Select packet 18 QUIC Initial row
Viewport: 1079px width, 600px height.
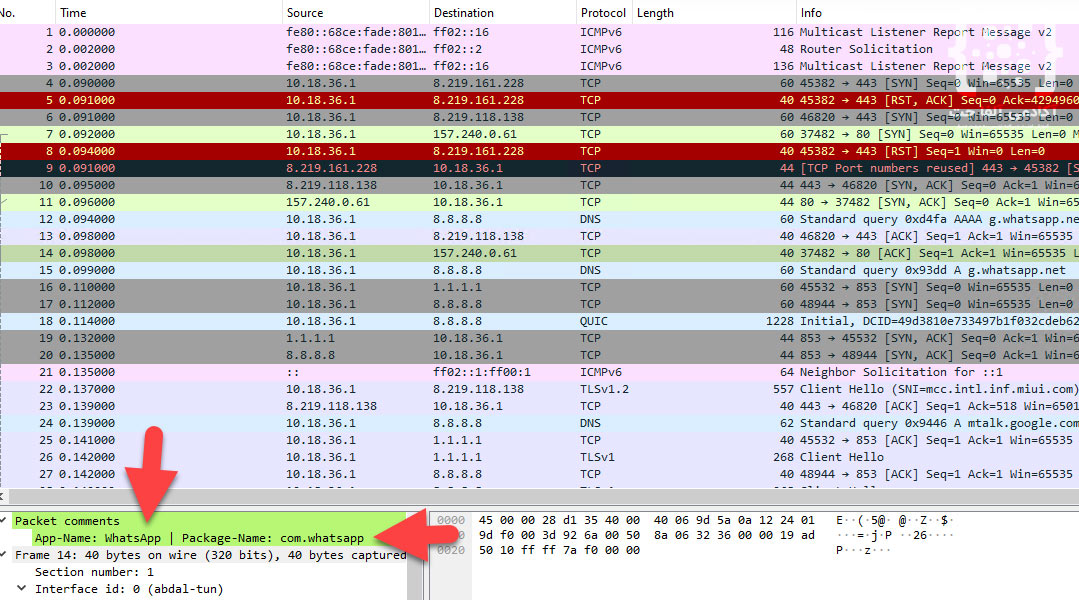(540, 321)
